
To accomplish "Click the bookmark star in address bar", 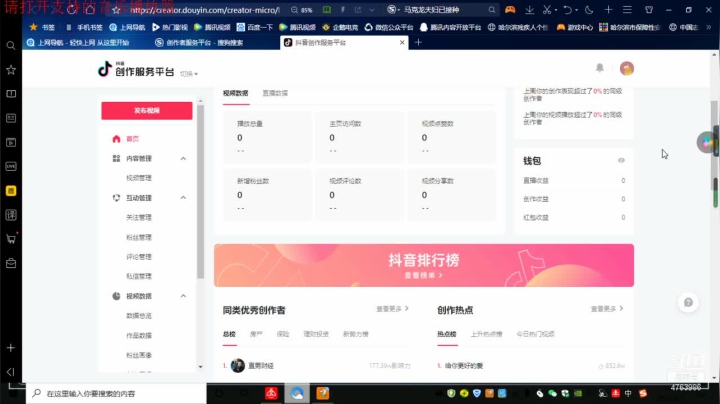I will [116, 10].
